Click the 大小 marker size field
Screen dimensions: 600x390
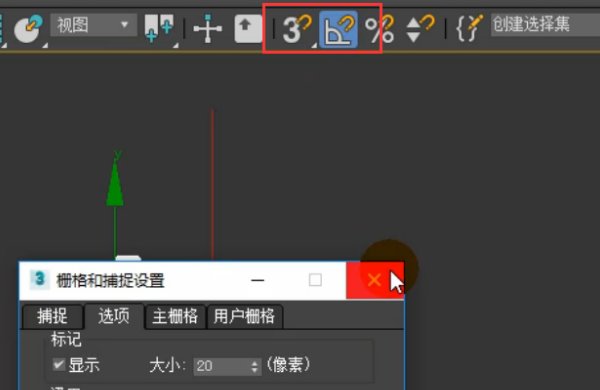click(222, 366)
